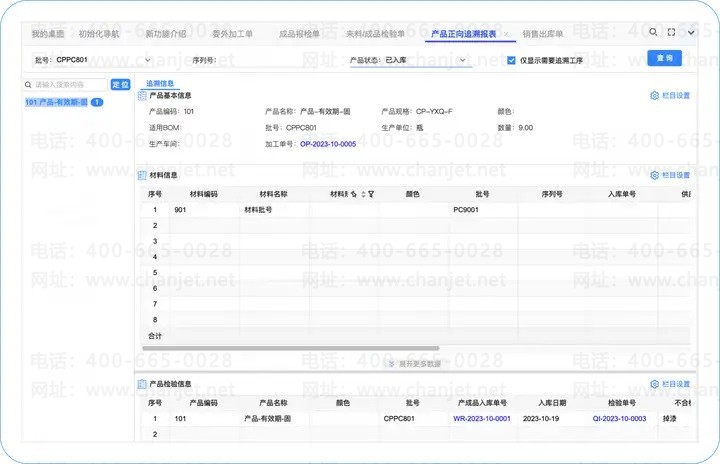
Task: Click the blue 查询 button
Action: tap(664, 58)
